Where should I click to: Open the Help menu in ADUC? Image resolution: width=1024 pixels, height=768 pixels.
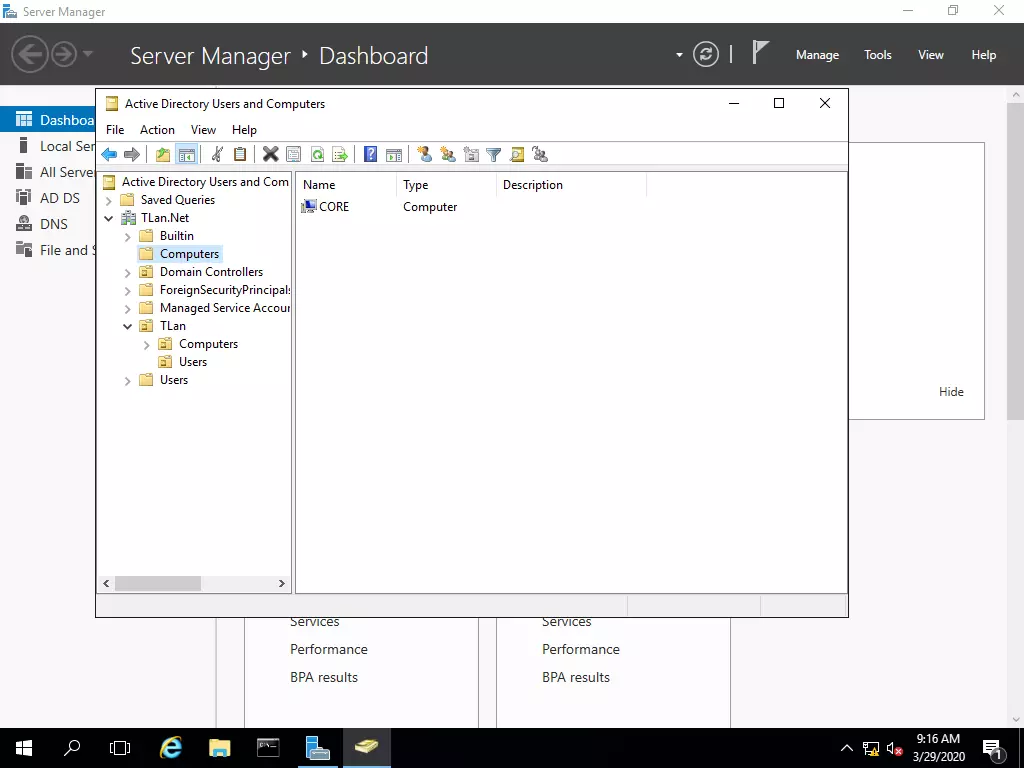click(244, 129)
